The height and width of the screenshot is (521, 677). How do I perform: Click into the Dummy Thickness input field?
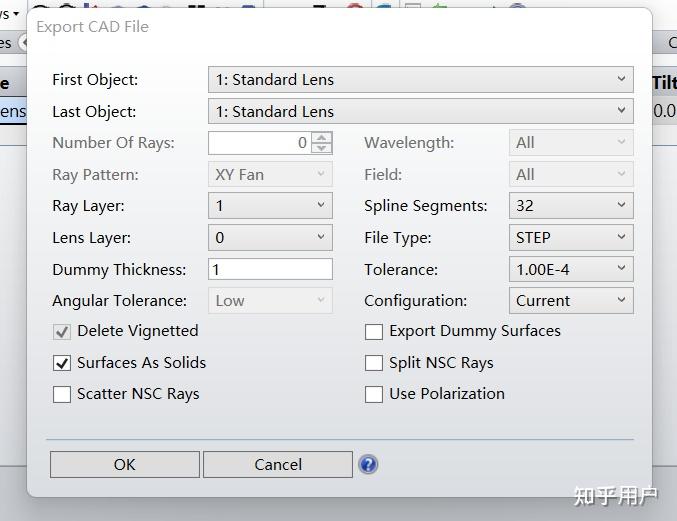point(270,269)
